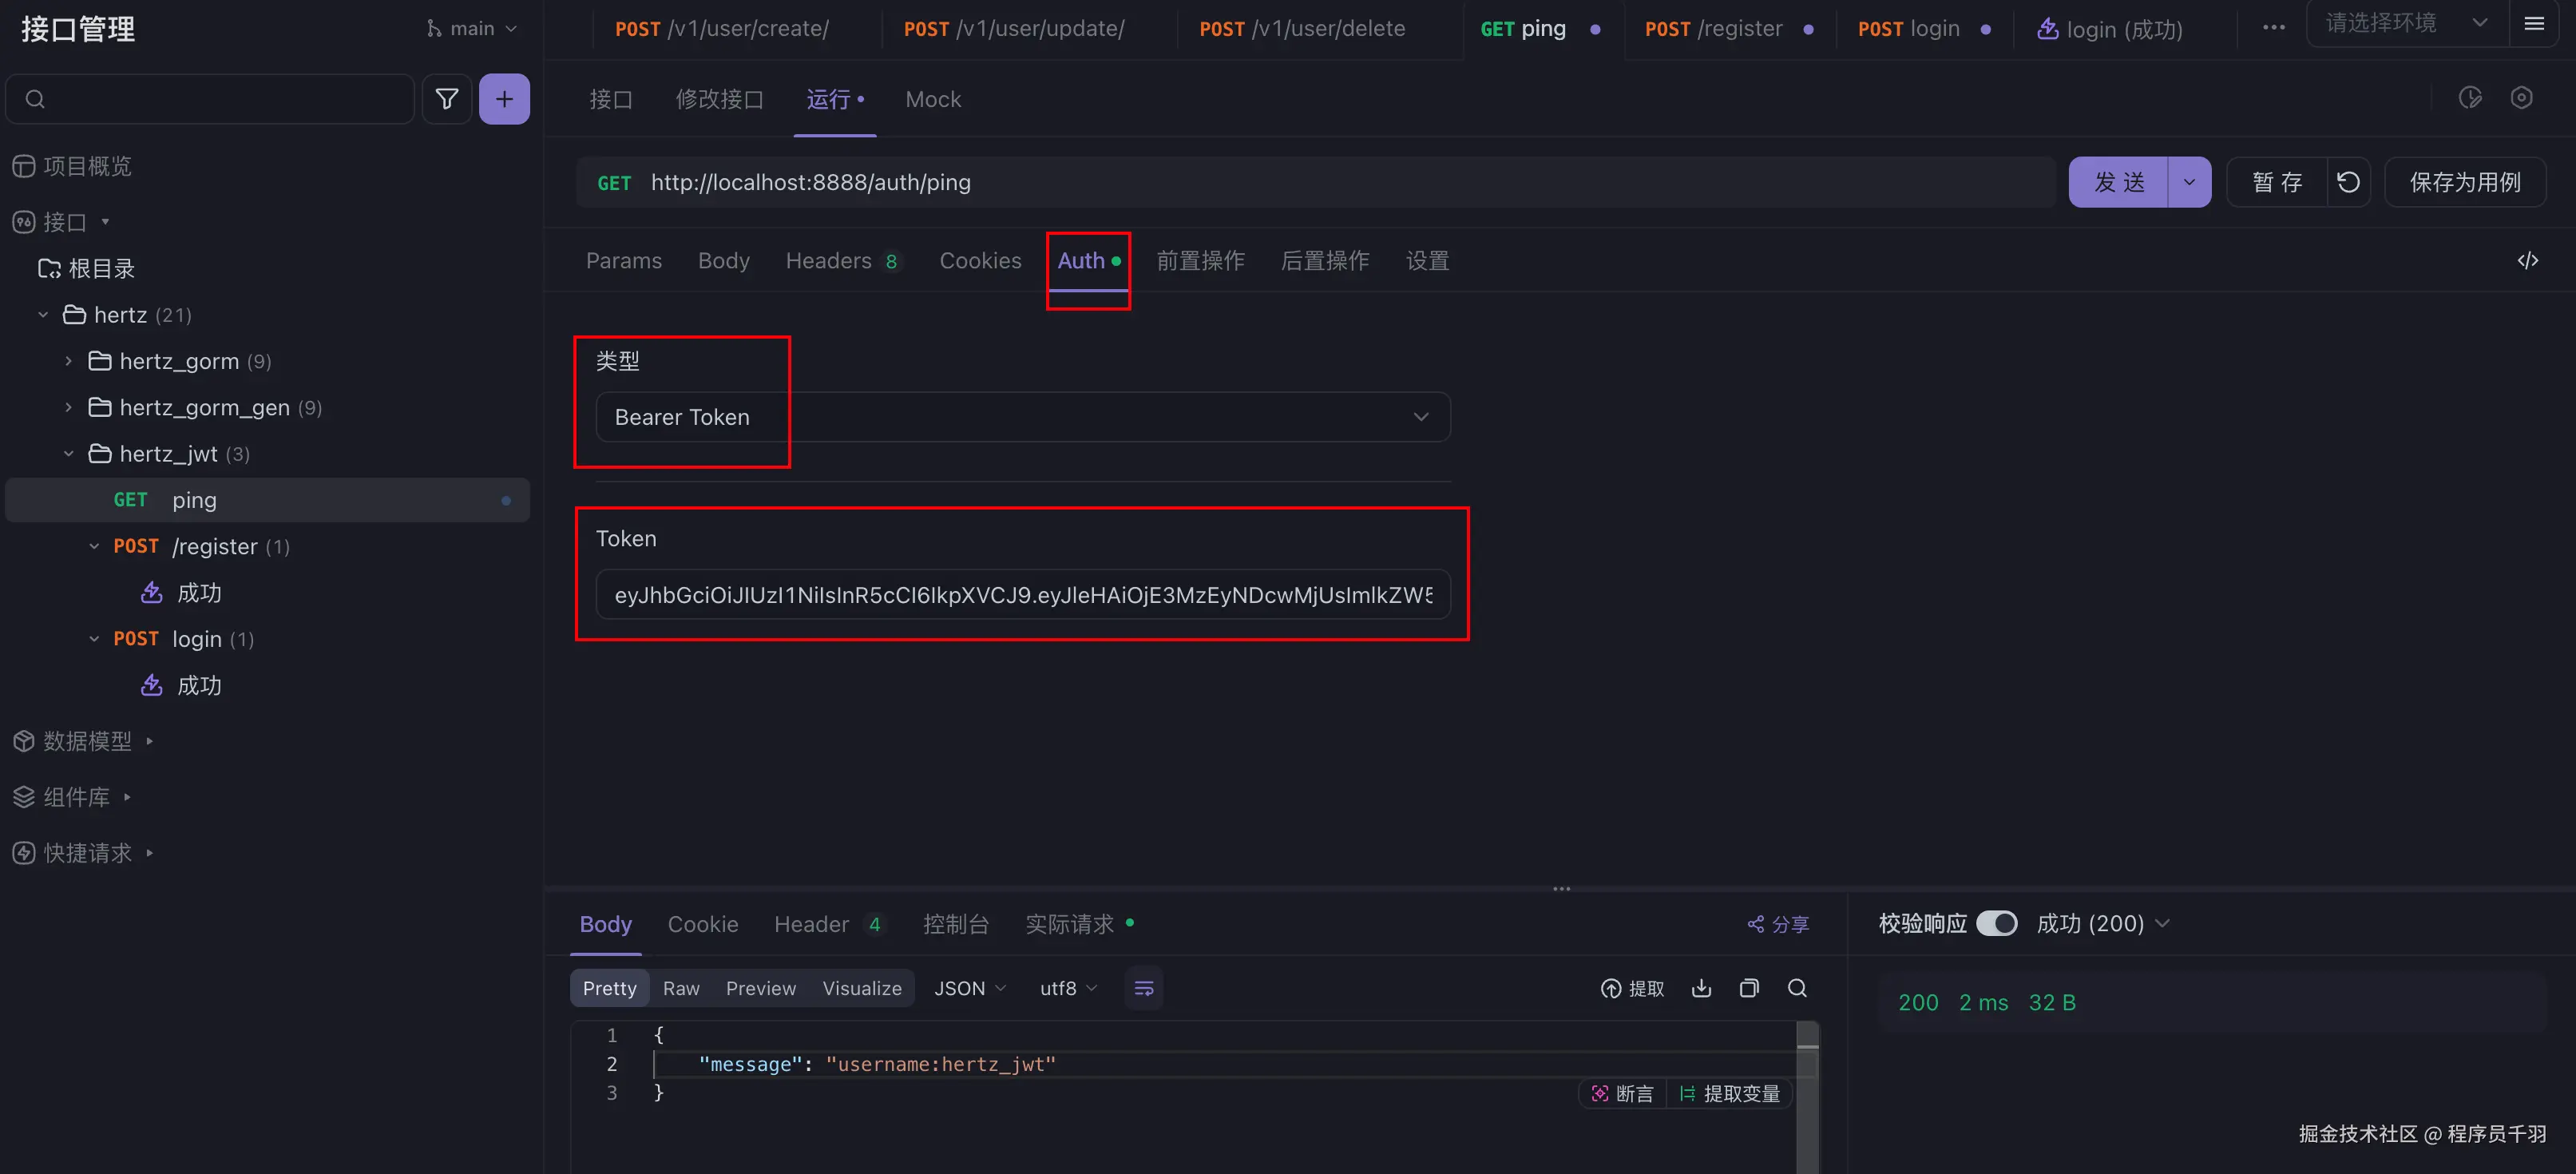Open the code generation icon

click(2527, 261)
